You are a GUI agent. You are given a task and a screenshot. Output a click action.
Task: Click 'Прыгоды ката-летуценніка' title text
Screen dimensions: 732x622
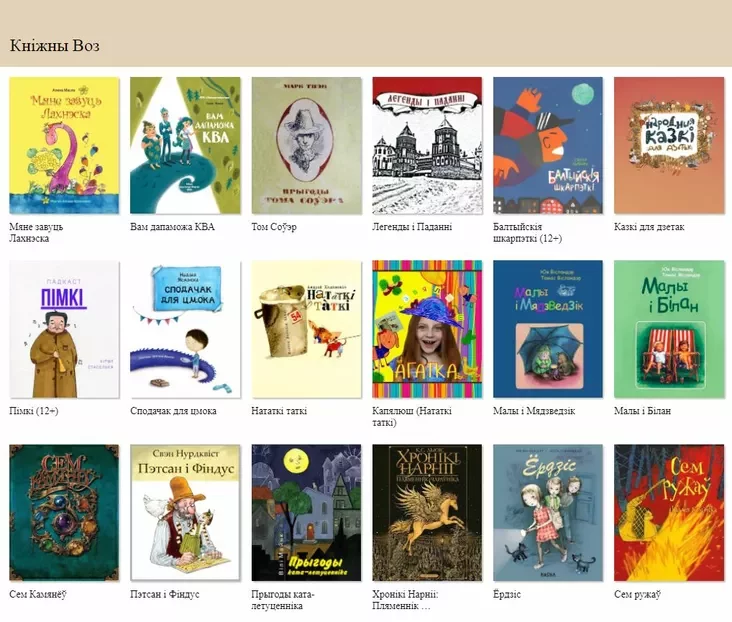click(283, 600)
